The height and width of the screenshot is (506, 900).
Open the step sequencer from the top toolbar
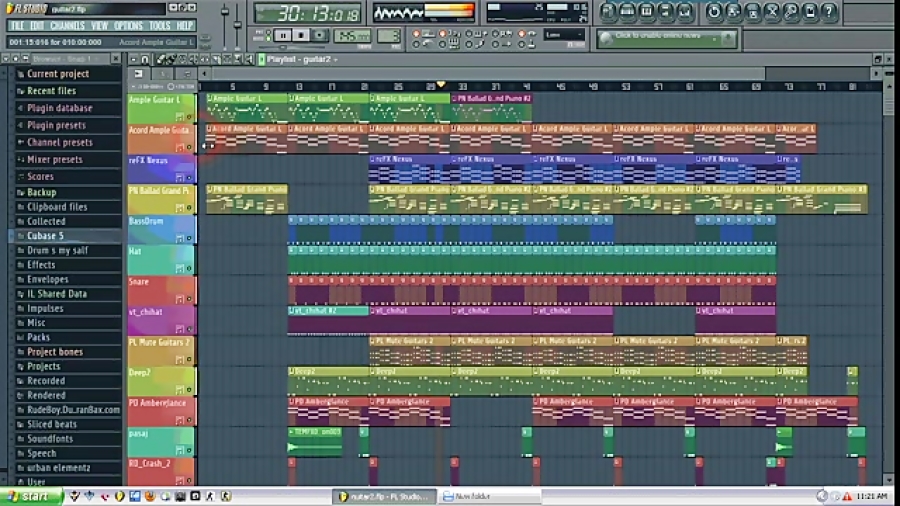pyautogui.click(x=627, y=11)
